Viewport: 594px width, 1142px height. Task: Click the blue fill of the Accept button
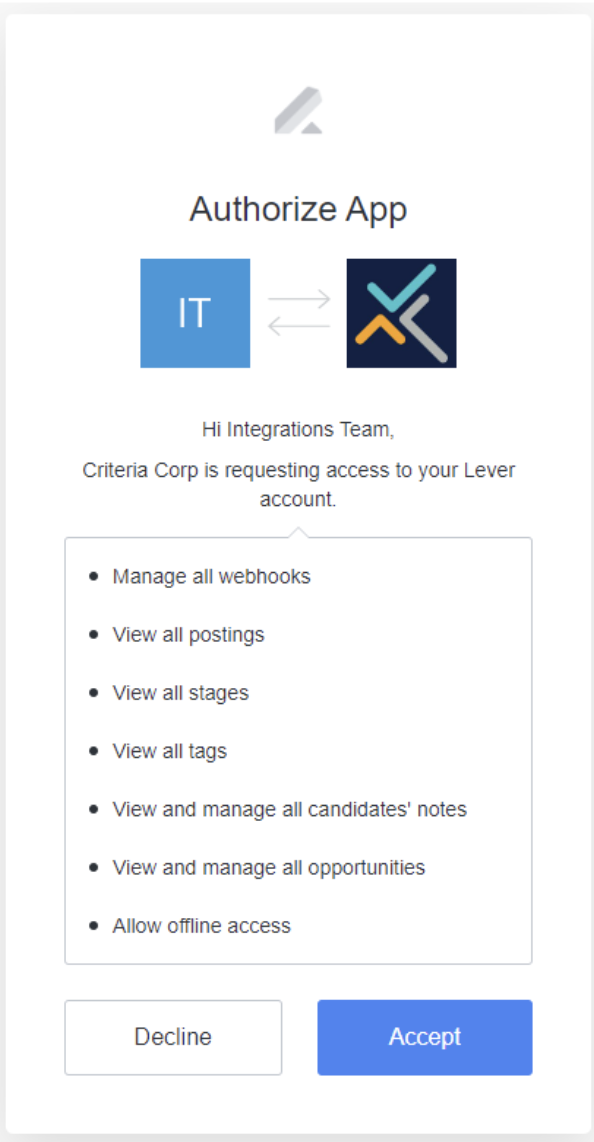[424, 1037]
